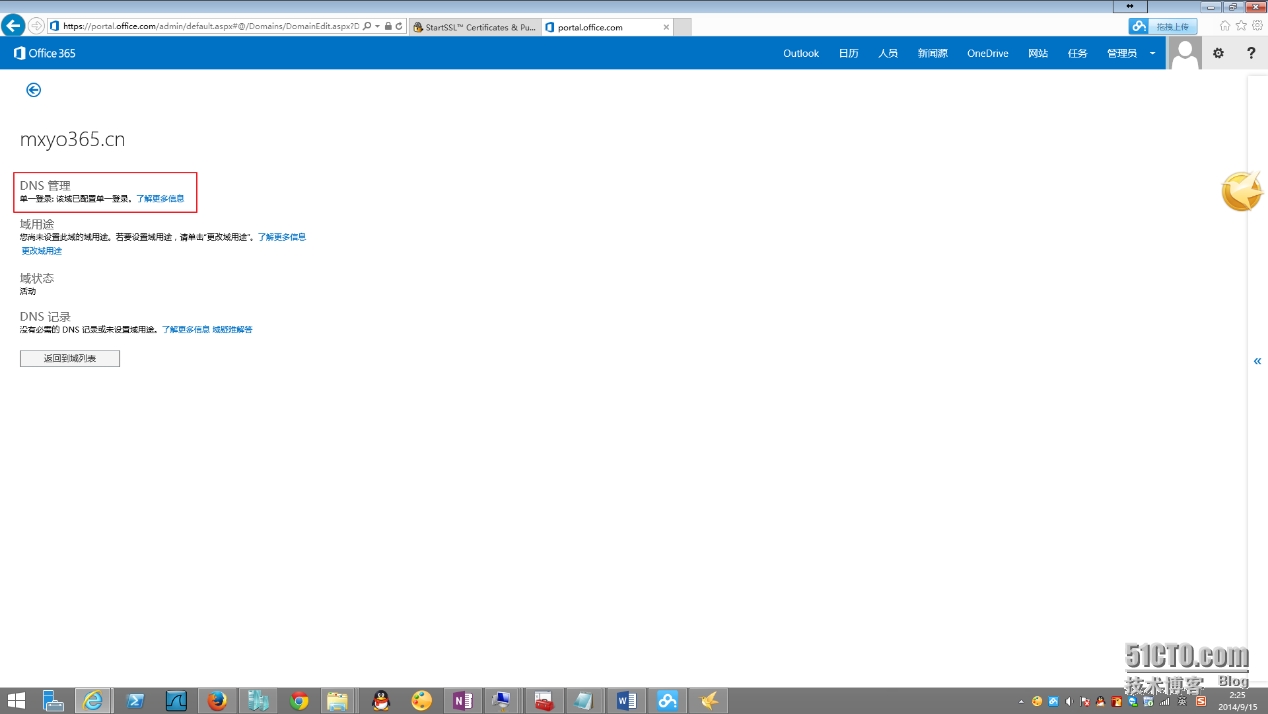The image size is (1268, 714).
Task: Click the 更改域用途 link
Action: (x=41, y=251)
